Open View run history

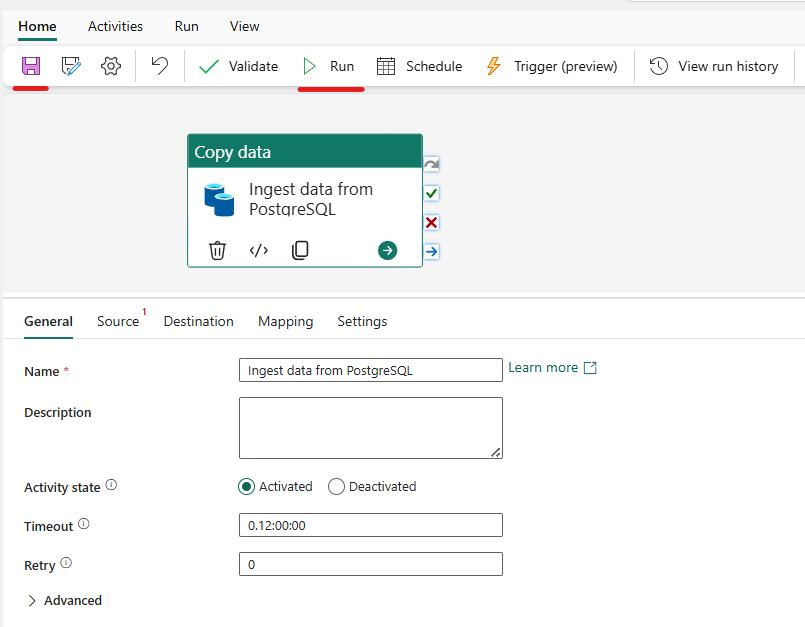pyautogui.click(x=714, y=66)
